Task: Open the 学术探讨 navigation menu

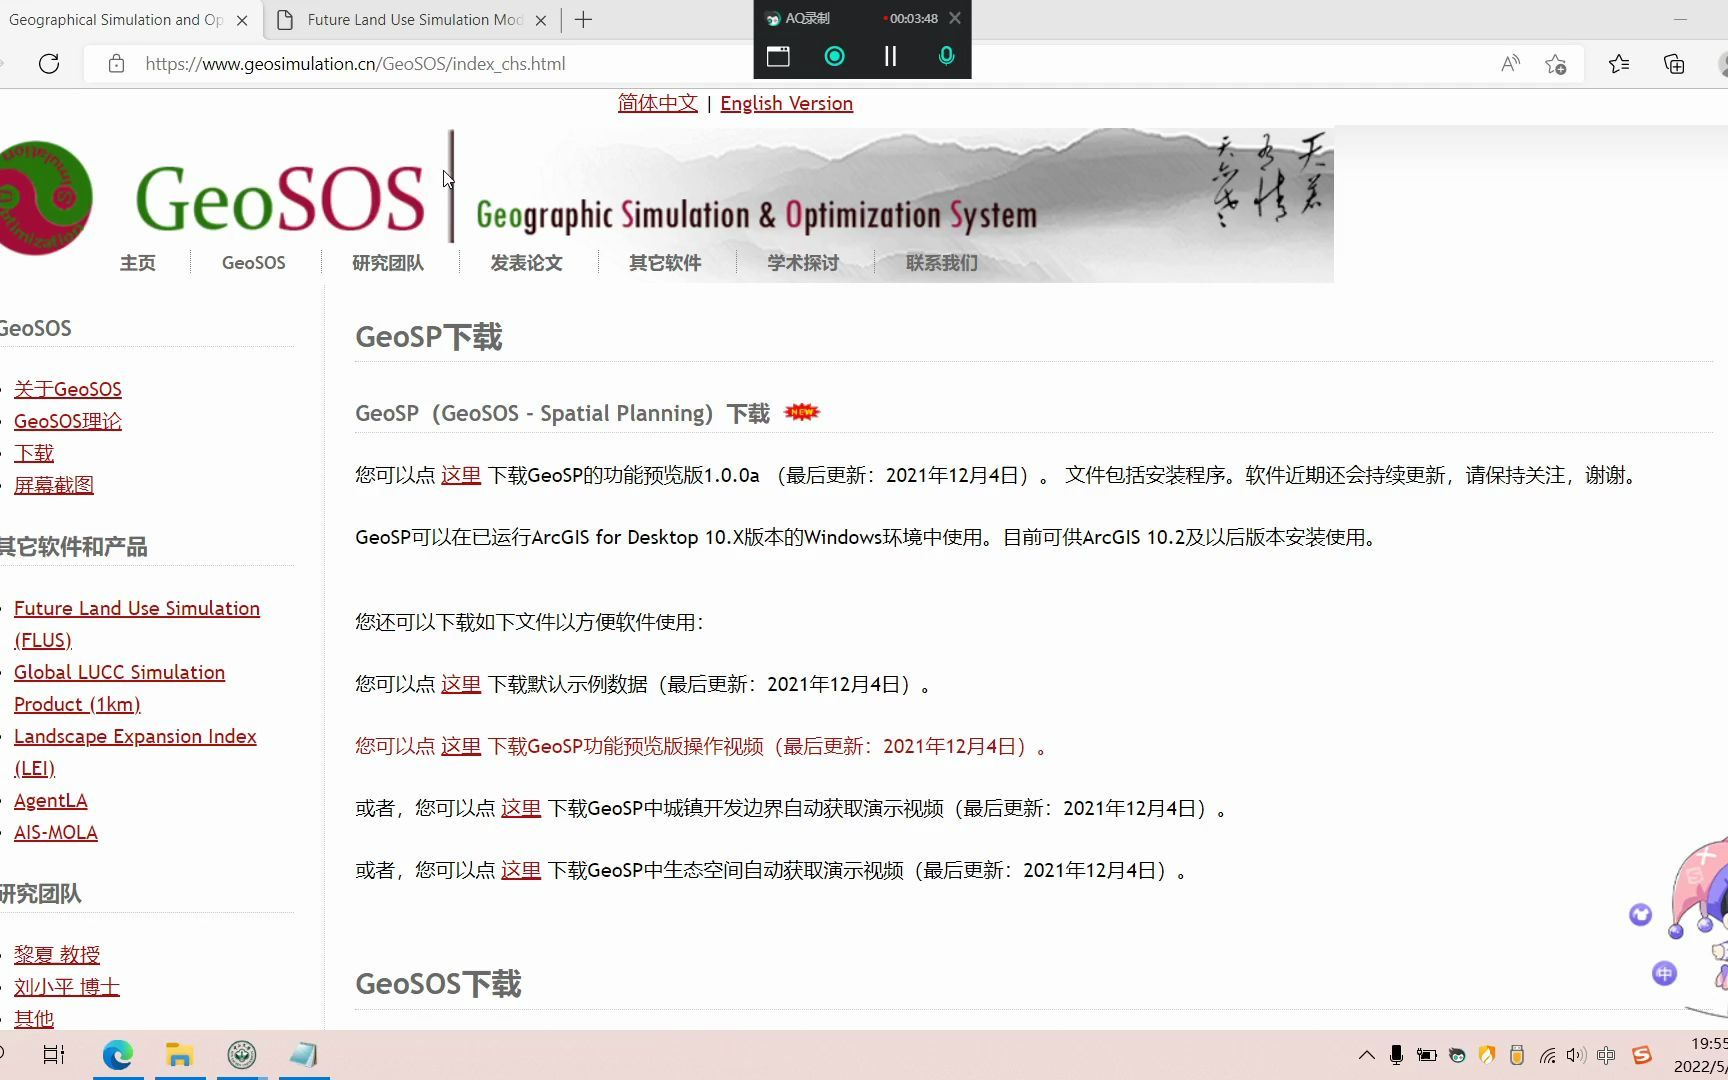Action: tap(803, 263)
